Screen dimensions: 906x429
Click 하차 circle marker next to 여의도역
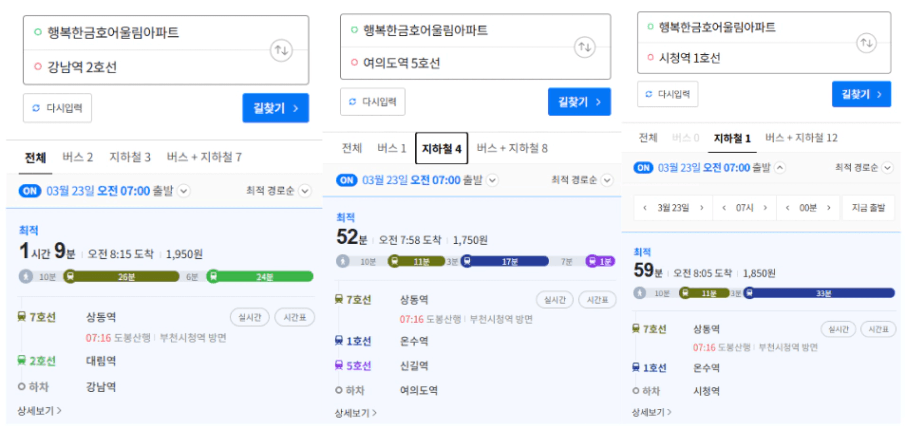click(339, 390)
